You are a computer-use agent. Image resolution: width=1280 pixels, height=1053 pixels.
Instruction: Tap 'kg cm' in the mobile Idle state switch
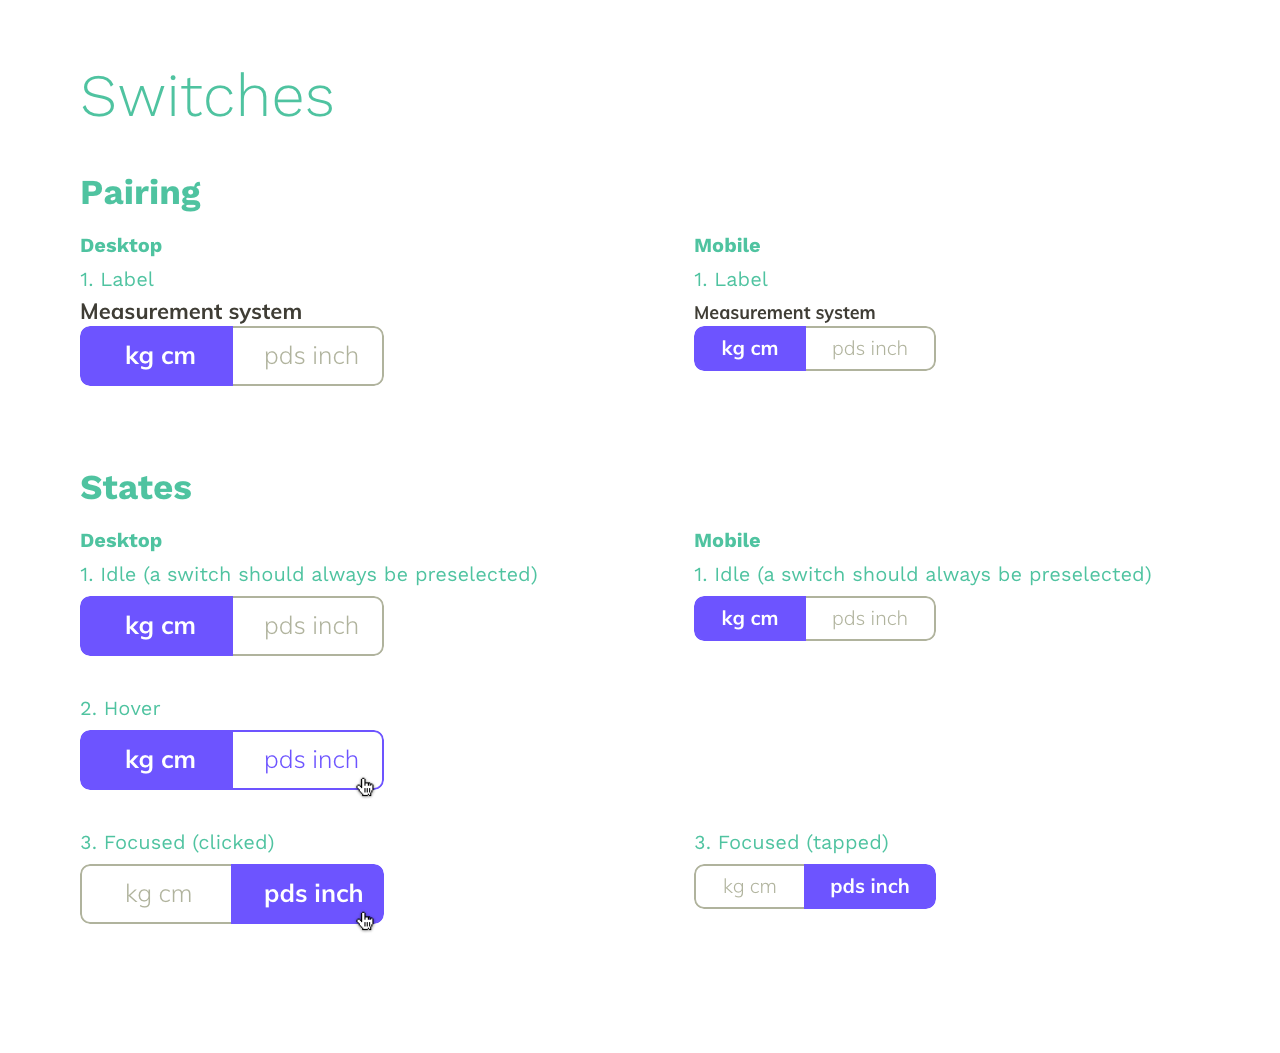click(x=750, y=619)
